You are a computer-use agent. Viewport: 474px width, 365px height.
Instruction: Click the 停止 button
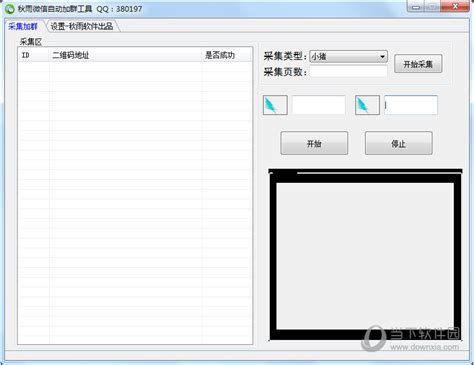[x=399, y=143]
